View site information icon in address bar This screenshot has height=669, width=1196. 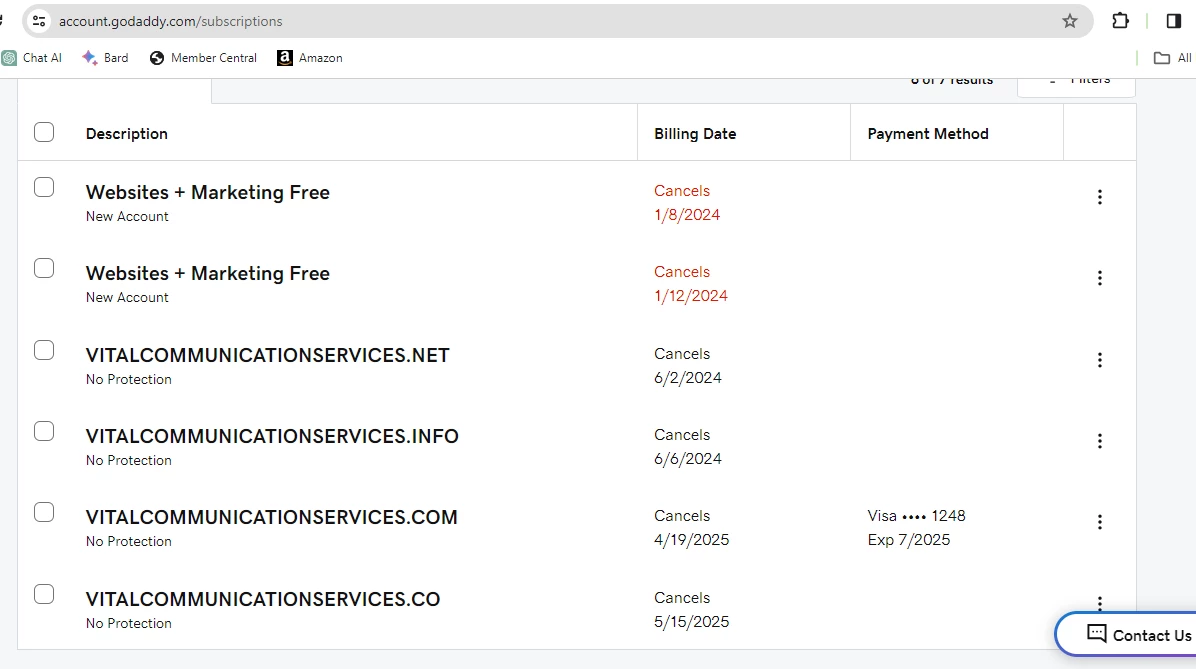pyautogui.click(x=39, y=21)
